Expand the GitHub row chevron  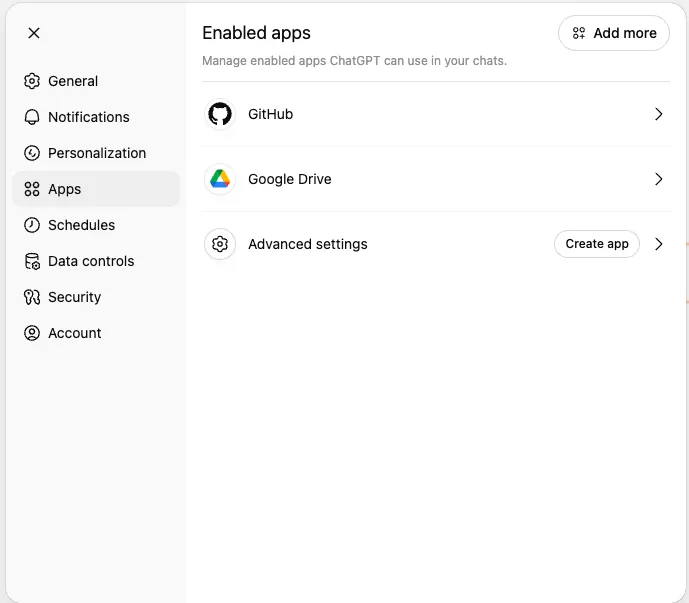658,114
